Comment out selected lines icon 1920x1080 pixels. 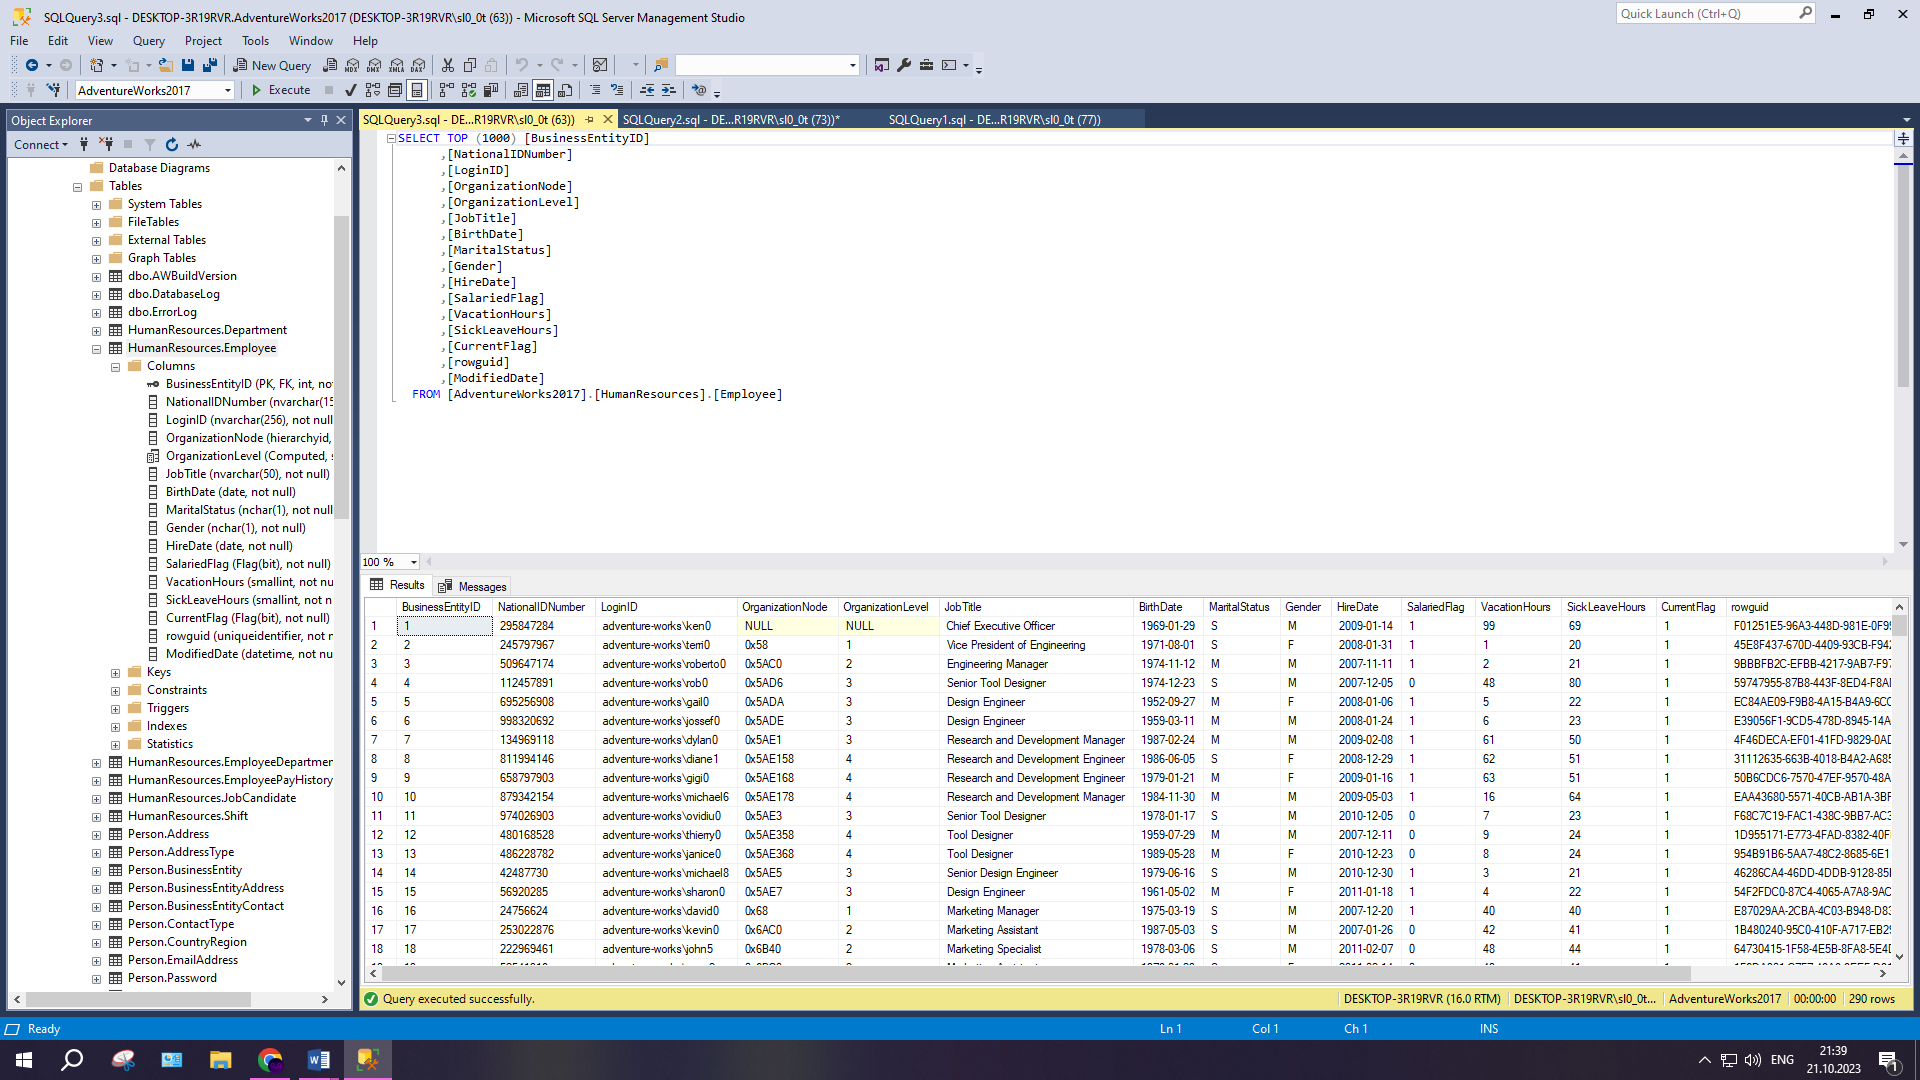tap(595, 90)
